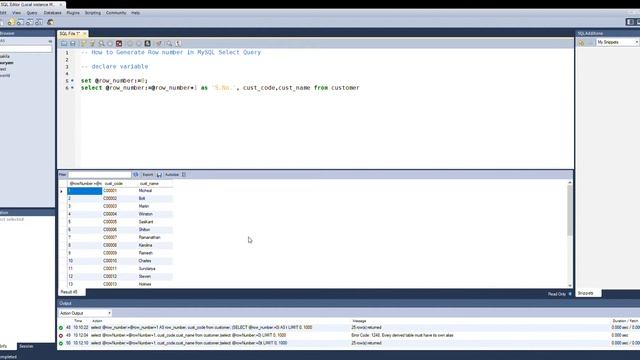
Task: Autosize columns icon in result toolbar
Action: coord(184,175)
